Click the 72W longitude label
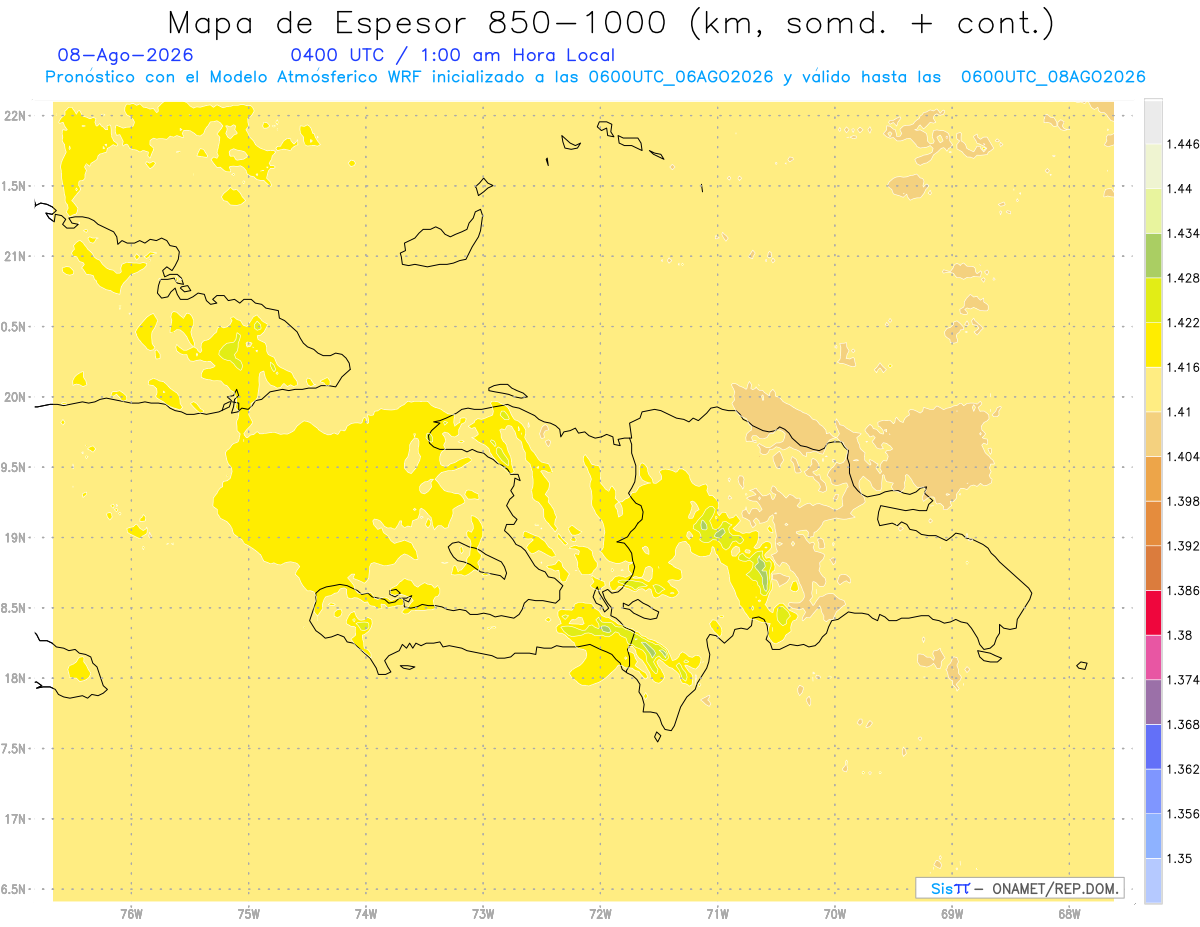 pyautogui.click(x=600, y=914)
